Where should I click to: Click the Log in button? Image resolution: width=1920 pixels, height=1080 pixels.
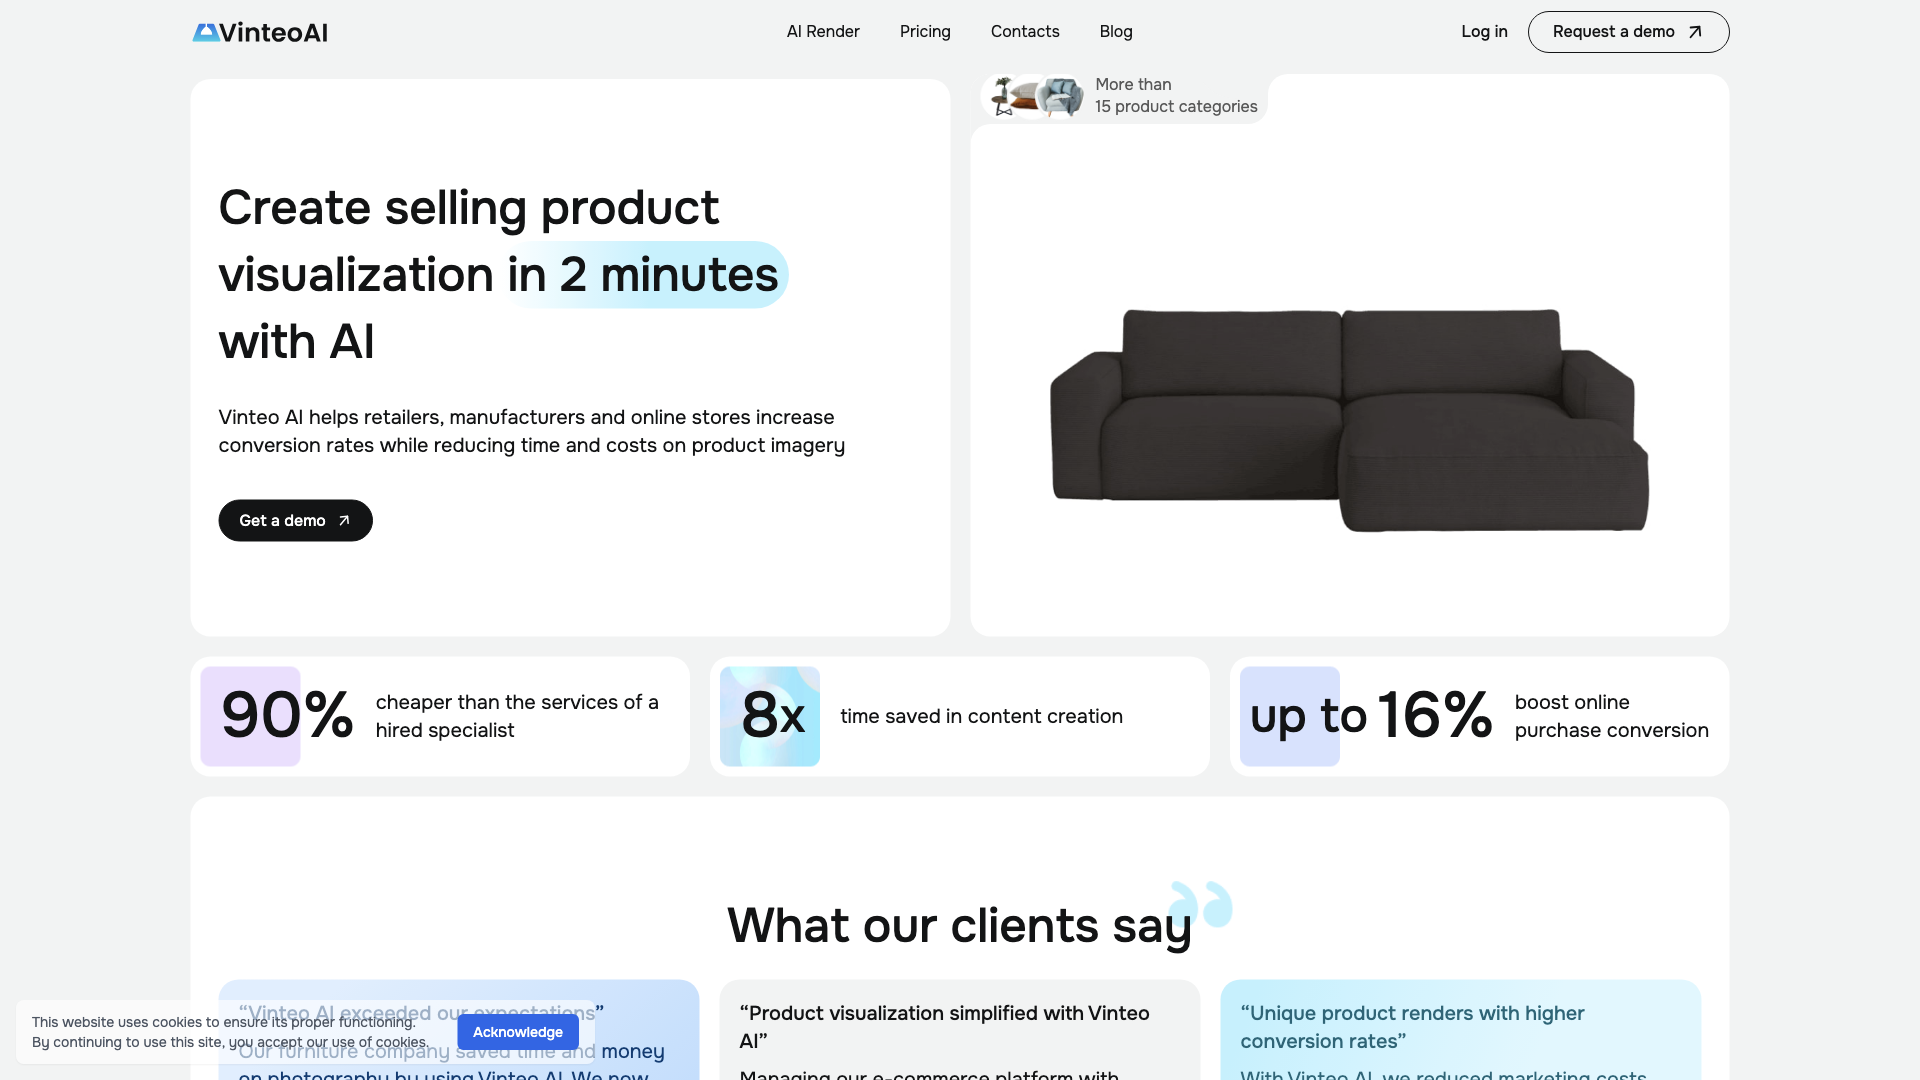coord(1484,32)
